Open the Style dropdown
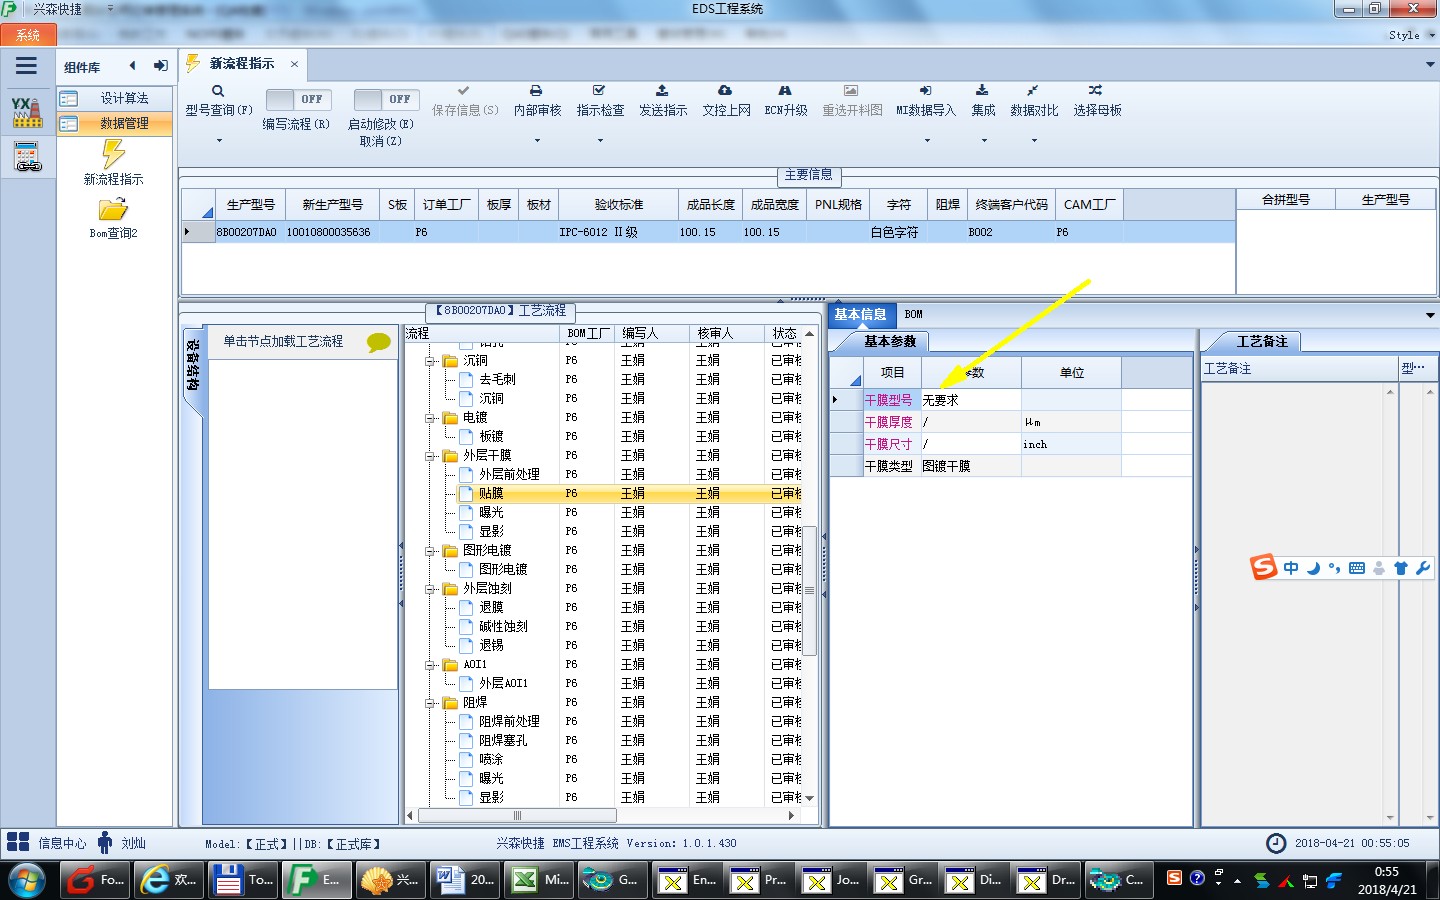The height and width of the screenshot is (900, 1440). tap(1411, 35)
